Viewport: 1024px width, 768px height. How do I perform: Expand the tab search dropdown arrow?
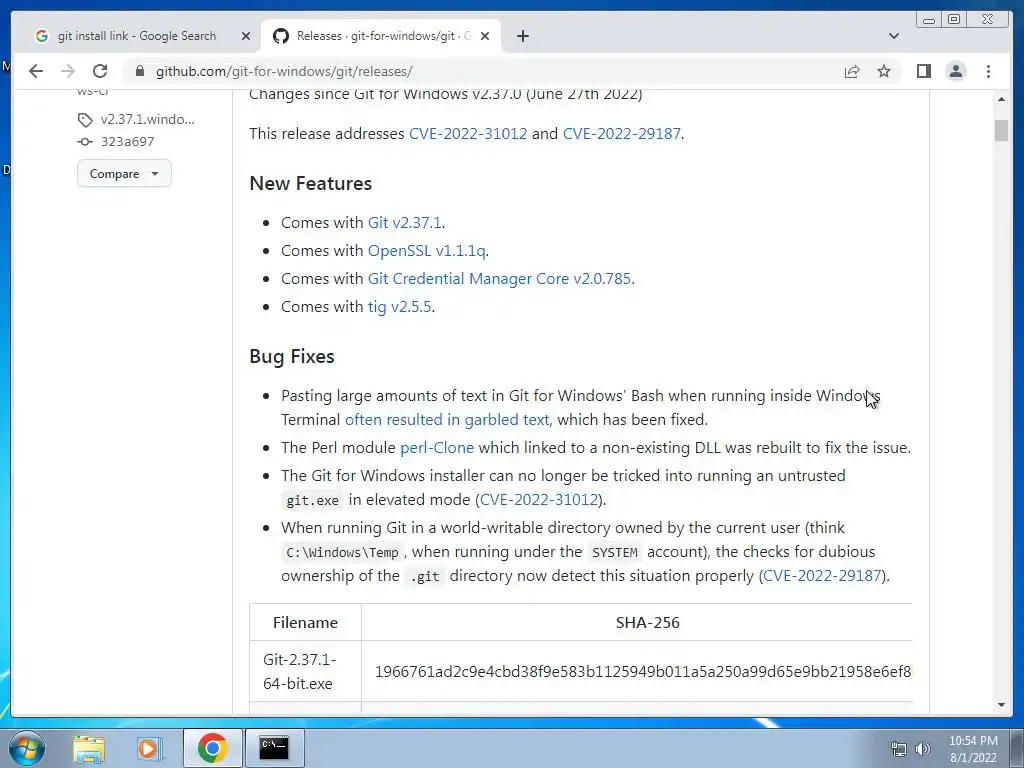tap(894, 36)
